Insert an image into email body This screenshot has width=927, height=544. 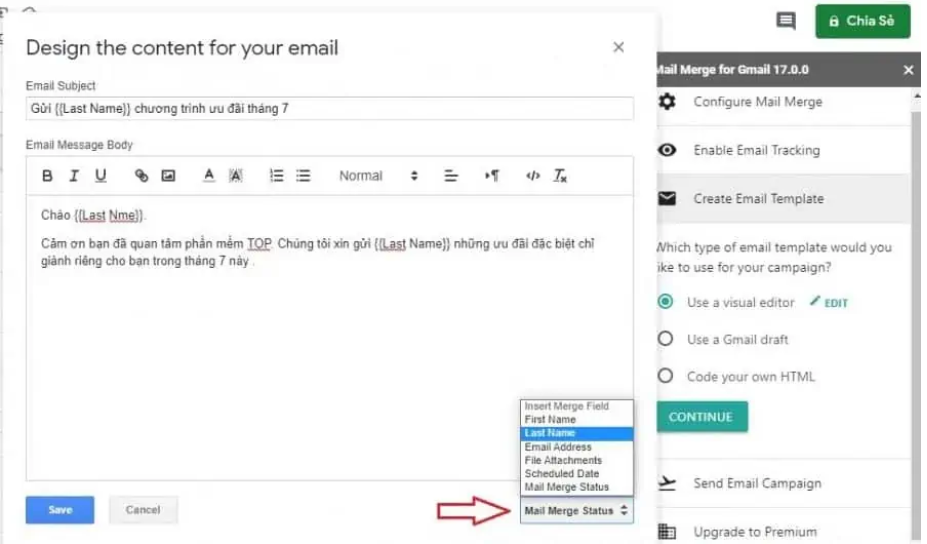[x=168, y=176]
